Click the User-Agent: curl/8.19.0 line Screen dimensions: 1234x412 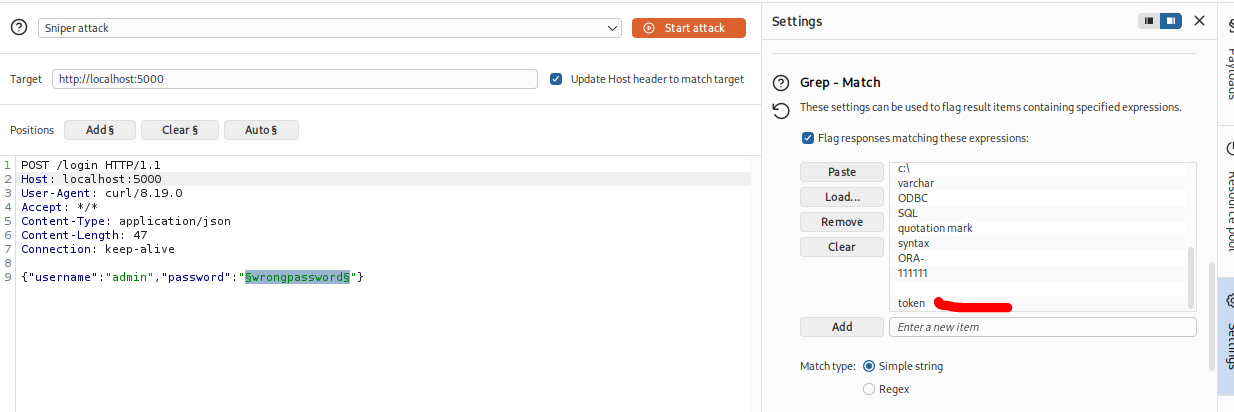pyautogui.click(x=101, y=193)
